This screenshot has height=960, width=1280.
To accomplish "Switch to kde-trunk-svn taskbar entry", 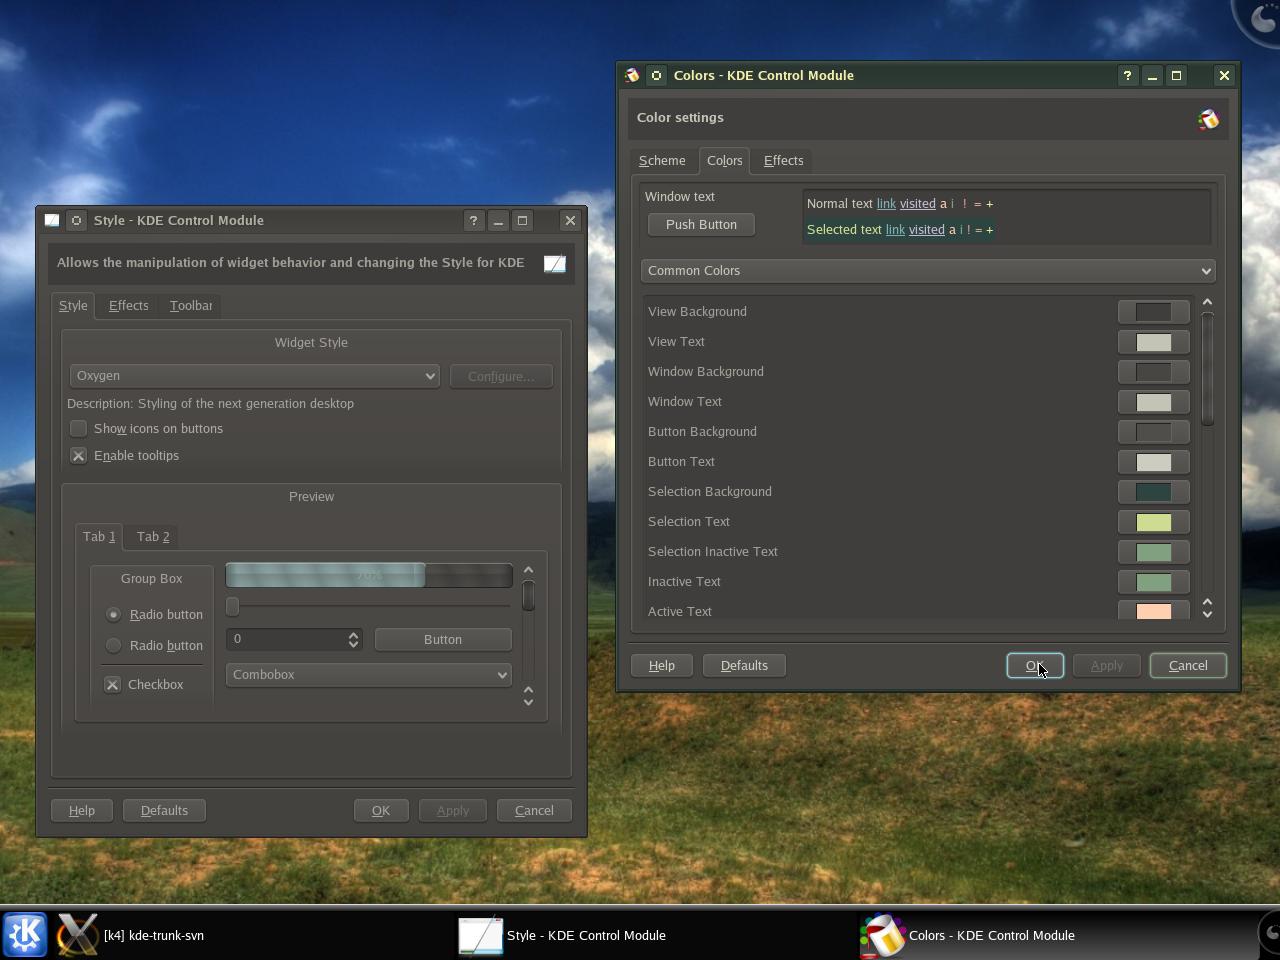I will click(154, 935).
